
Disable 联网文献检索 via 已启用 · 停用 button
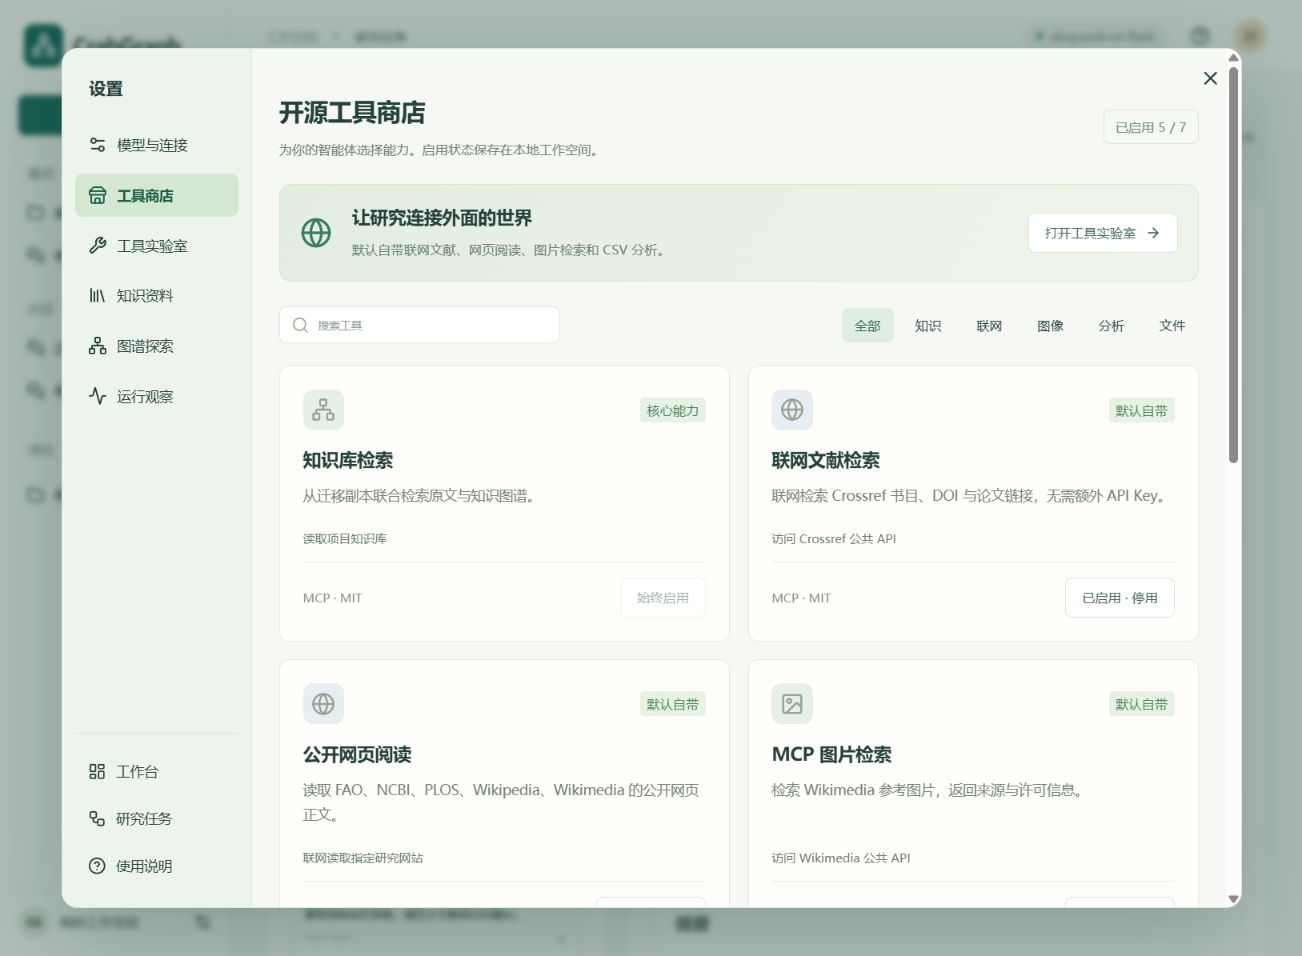(x=1120, y=598)
